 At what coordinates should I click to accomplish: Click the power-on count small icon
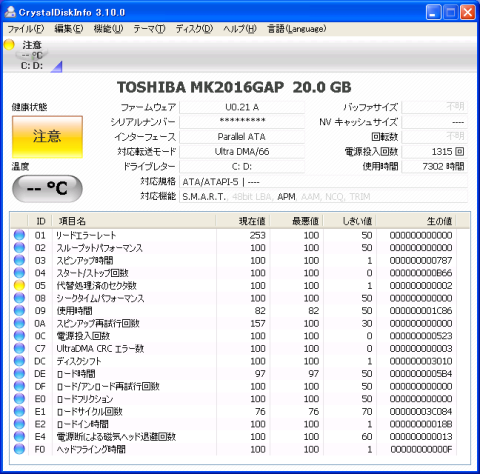[x=460, y=152]
